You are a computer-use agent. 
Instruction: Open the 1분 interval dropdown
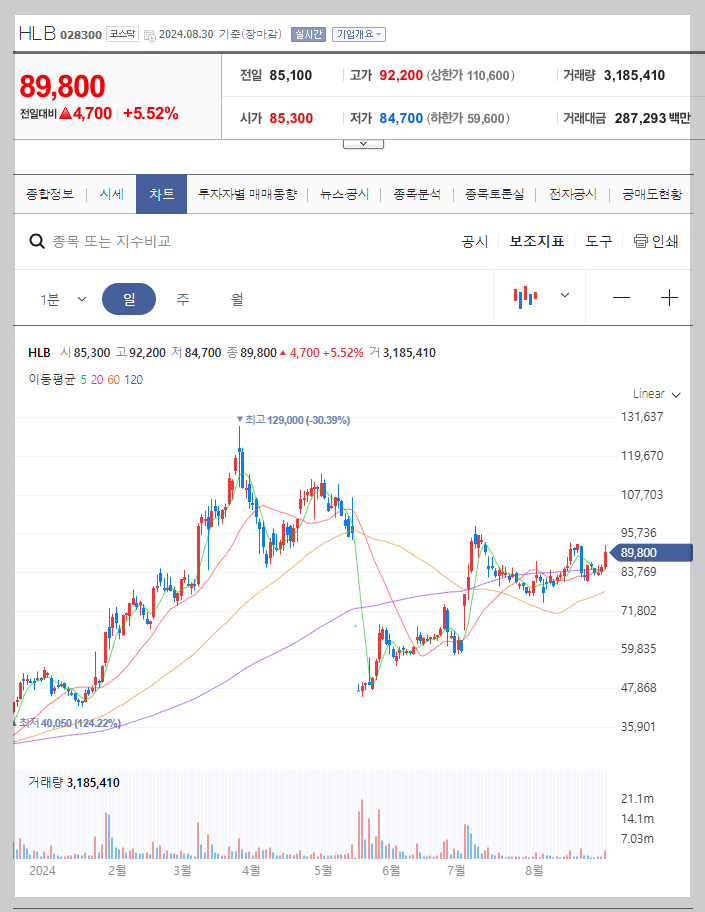tap(62, 298)
